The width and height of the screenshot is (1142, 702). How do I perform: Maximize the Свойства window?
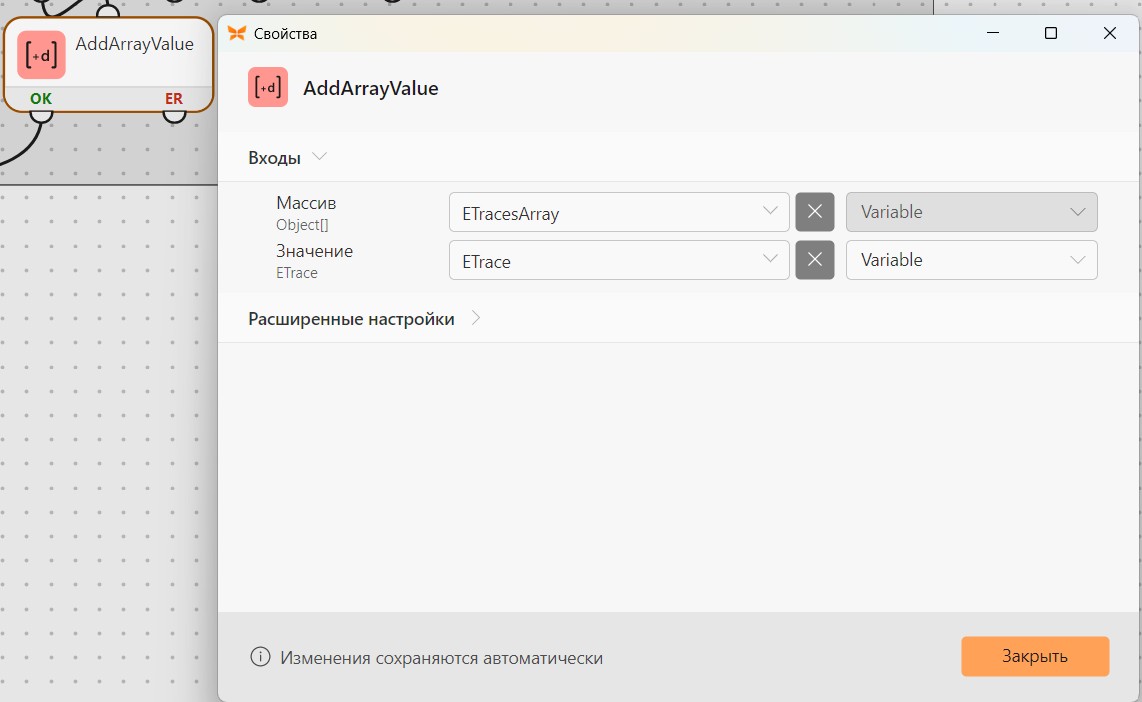[1051, 33]
